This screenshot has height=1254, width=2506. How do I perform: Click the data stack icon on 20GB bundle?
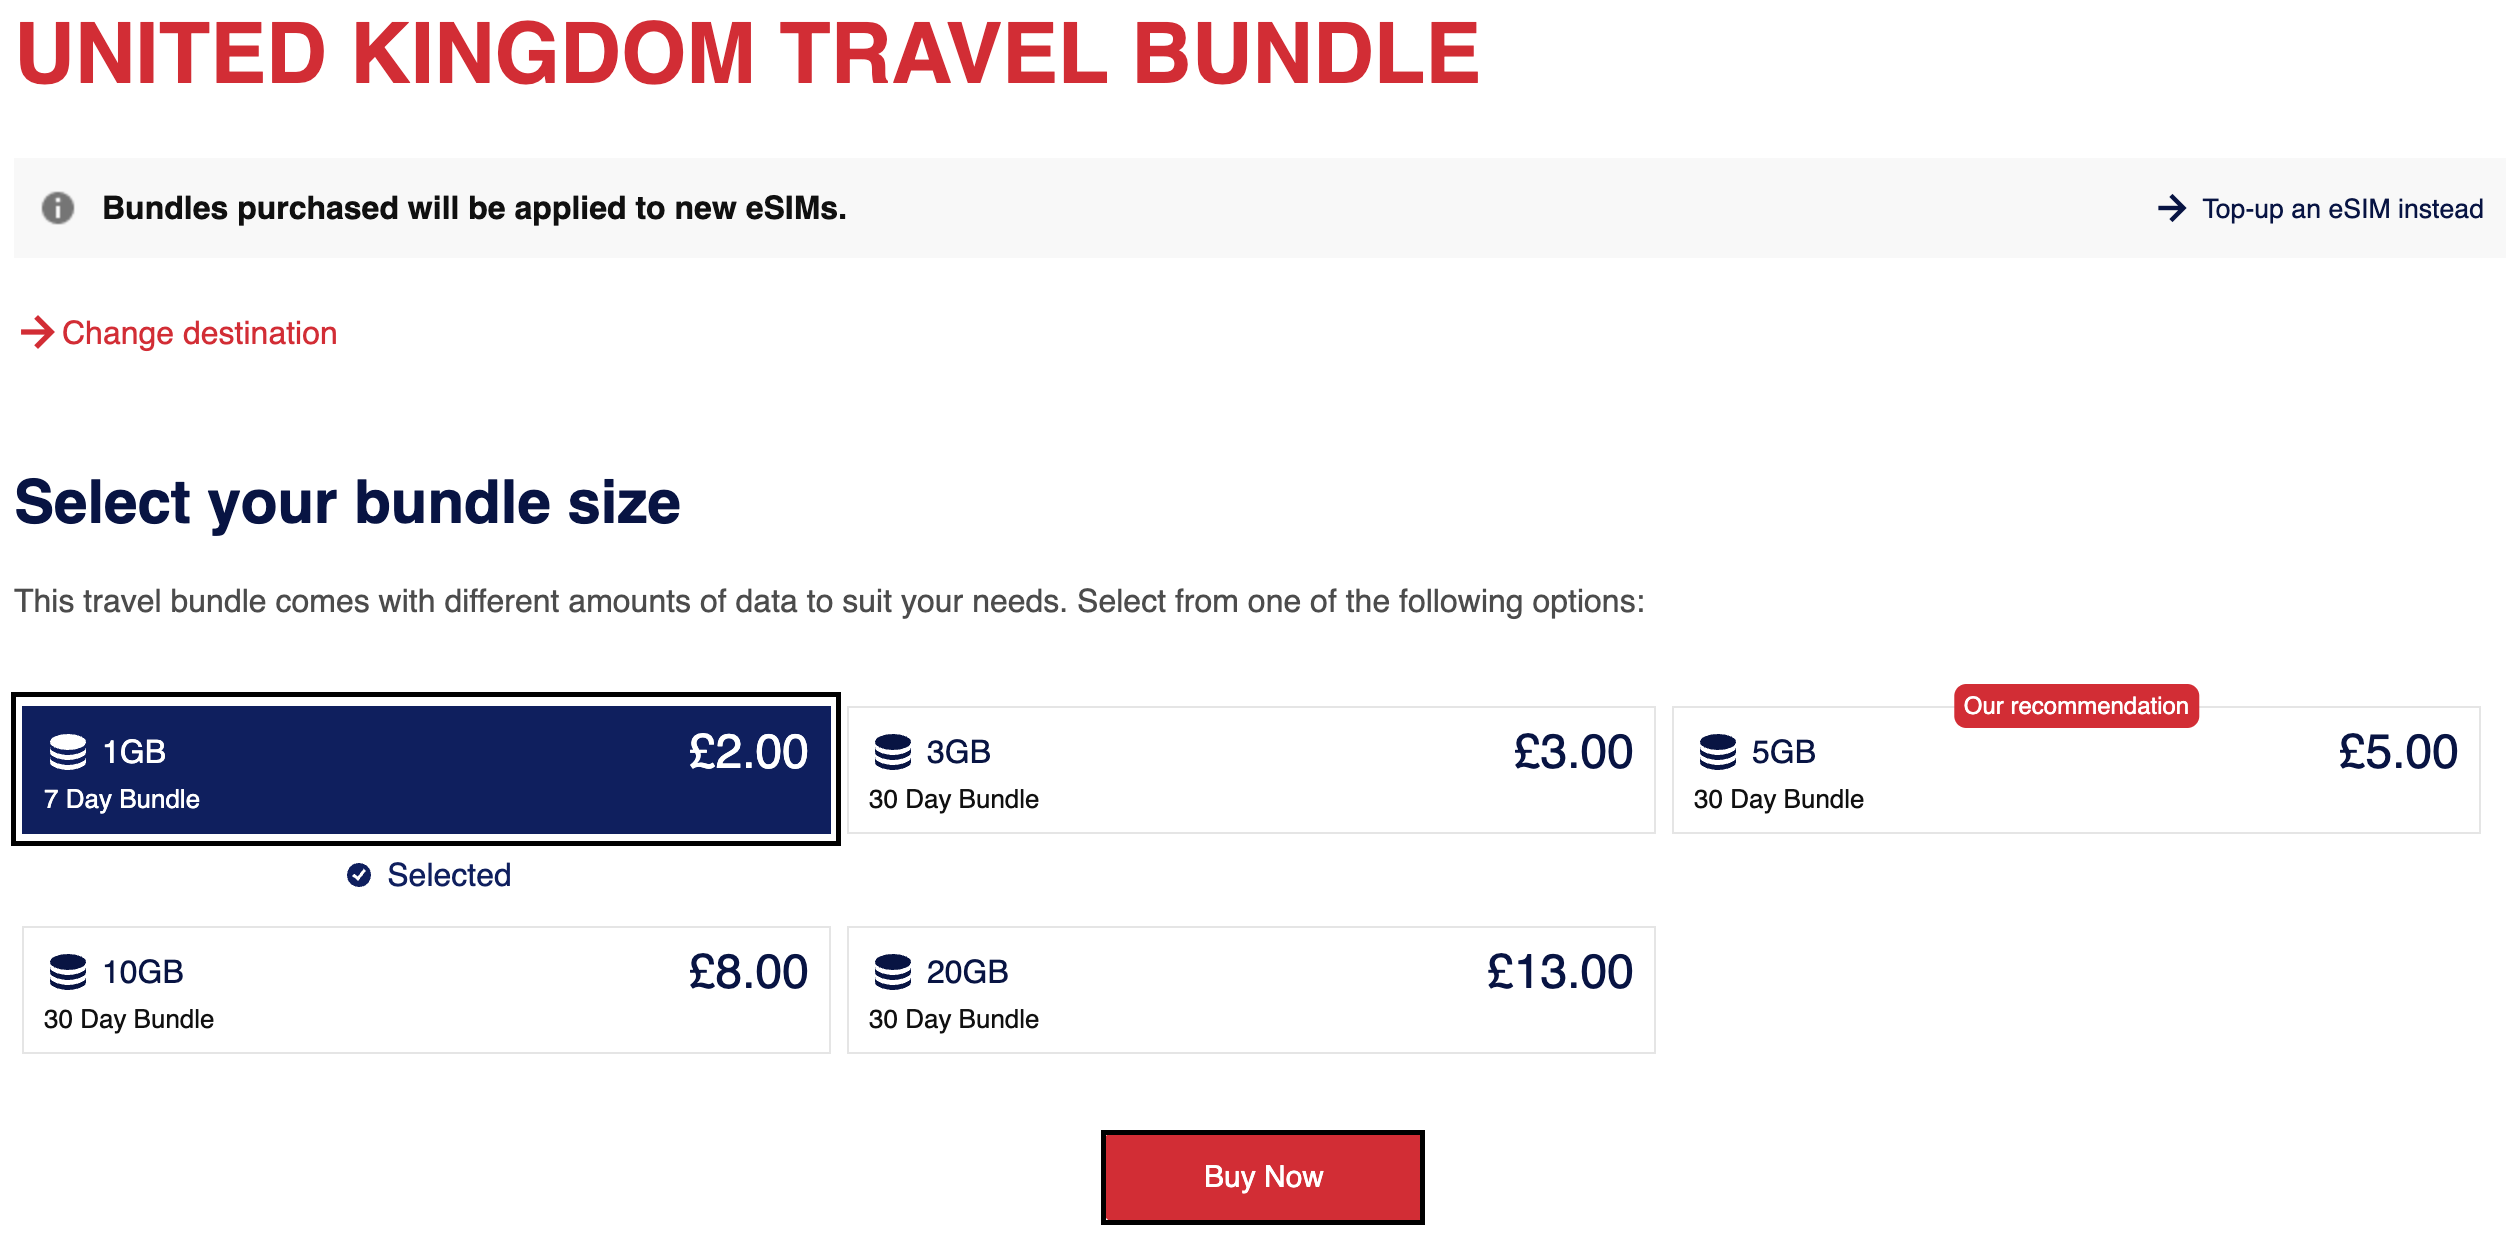892,972
